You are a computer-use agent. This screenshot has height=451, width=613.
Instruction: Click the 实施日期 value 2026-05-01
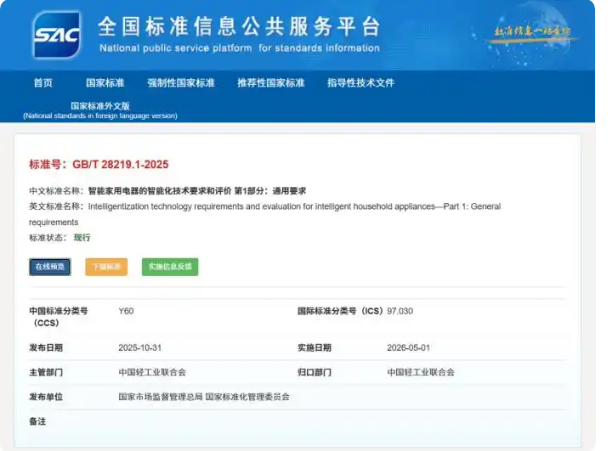409,348
